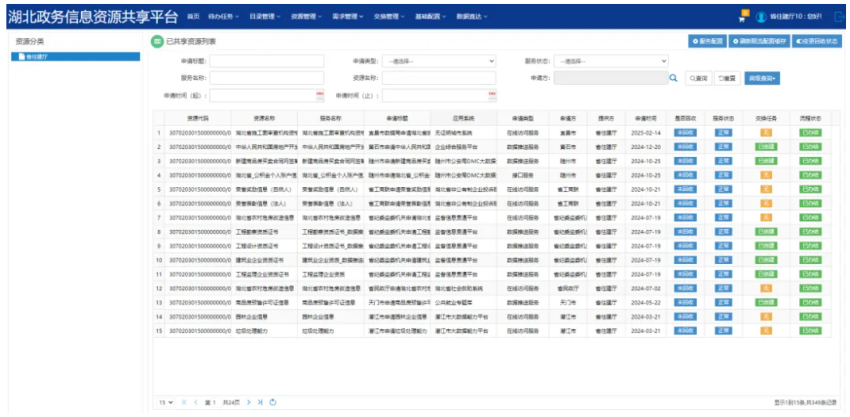This screenshot has width=850, height=417.
Task: Open the page size selector showing 15
Action: tap(164, 402)
